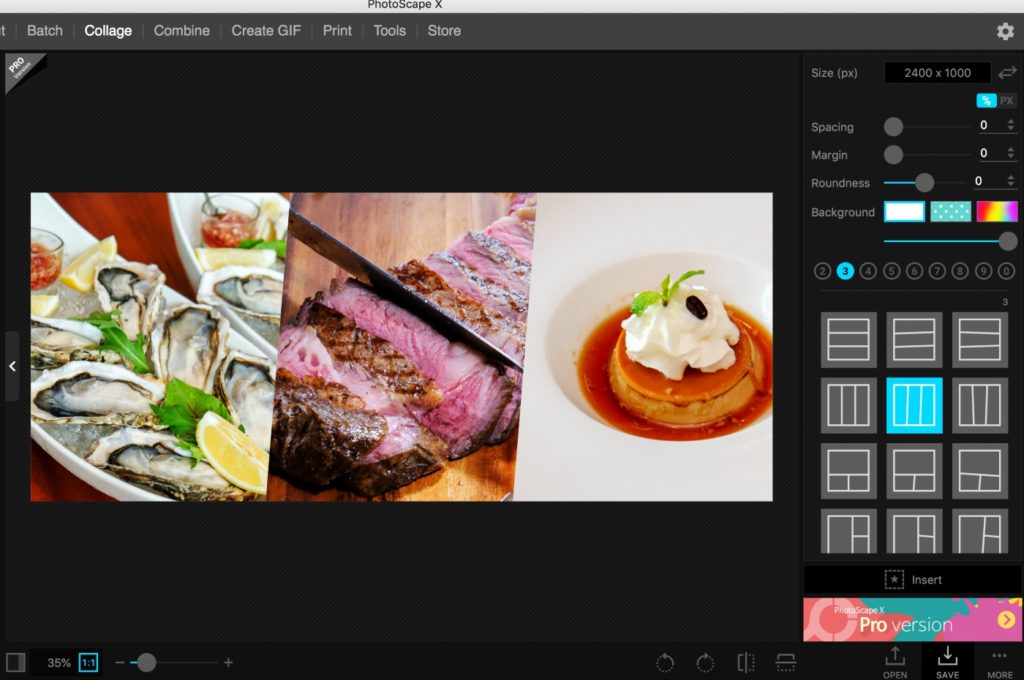Choose the rainbow gradient background swatch
Image resolution: width=1024 pixels, height=680 pixels.
pos(997,212)
